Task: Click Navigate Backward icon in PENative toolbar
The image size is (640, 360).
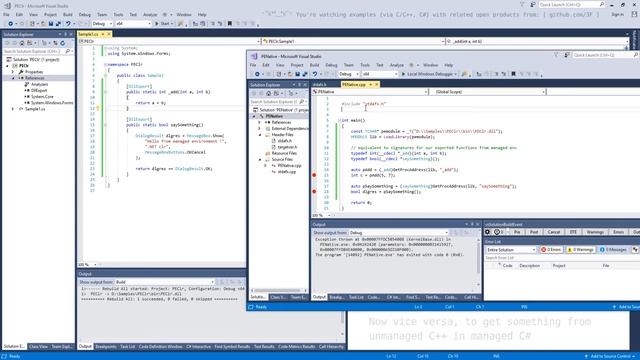Action: [257, 74]
